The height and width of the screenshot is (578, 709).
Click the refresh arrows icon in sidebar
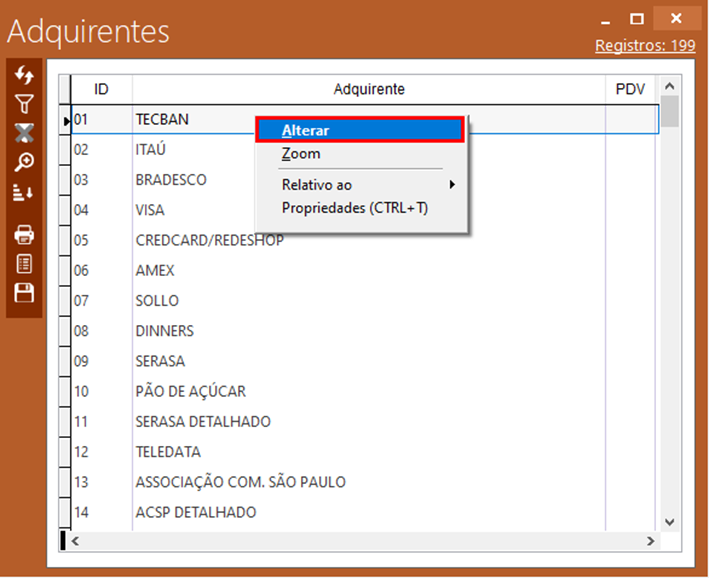(x=25, y=76)
